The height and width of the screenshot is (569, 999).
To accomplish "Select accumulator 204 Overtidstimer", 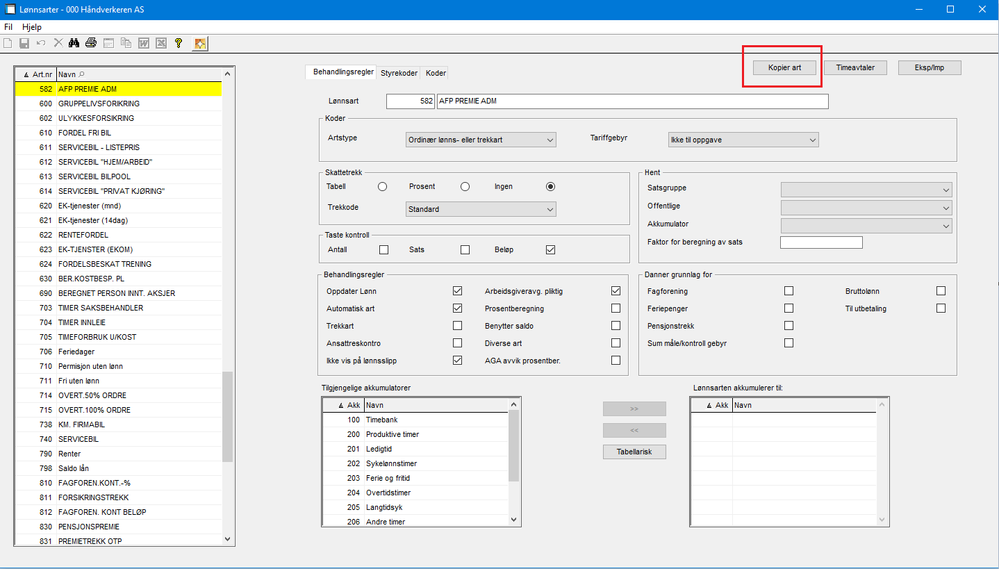I will click(415, 493).
